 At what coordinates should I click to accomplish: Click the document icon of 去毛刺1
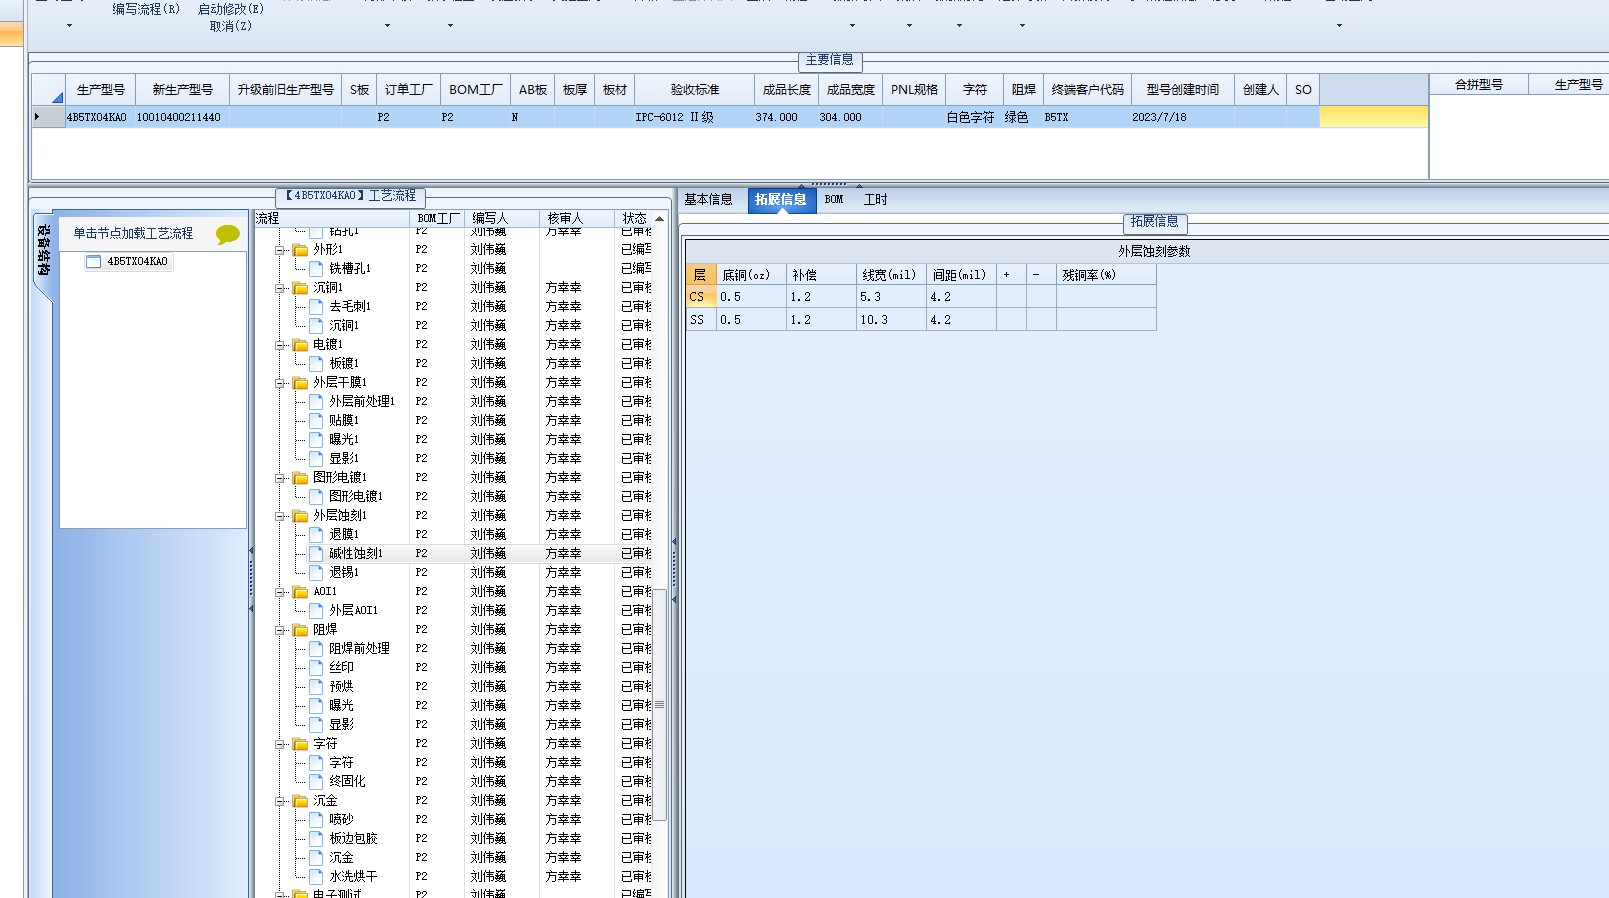pos(317,307)
